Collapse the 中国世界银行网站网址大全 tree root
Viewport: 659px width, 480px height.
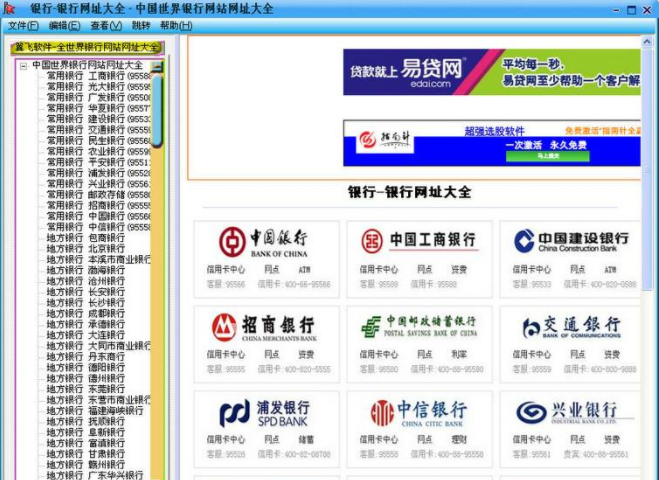point(24,66)
